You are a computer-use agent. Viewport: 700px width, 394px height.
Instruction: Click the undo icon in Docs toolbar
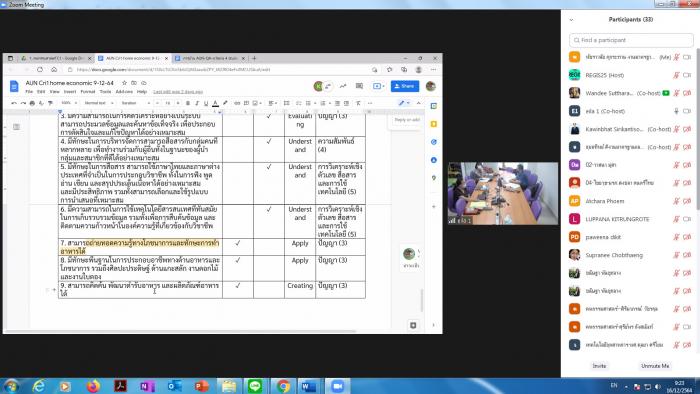coord(14,103)
